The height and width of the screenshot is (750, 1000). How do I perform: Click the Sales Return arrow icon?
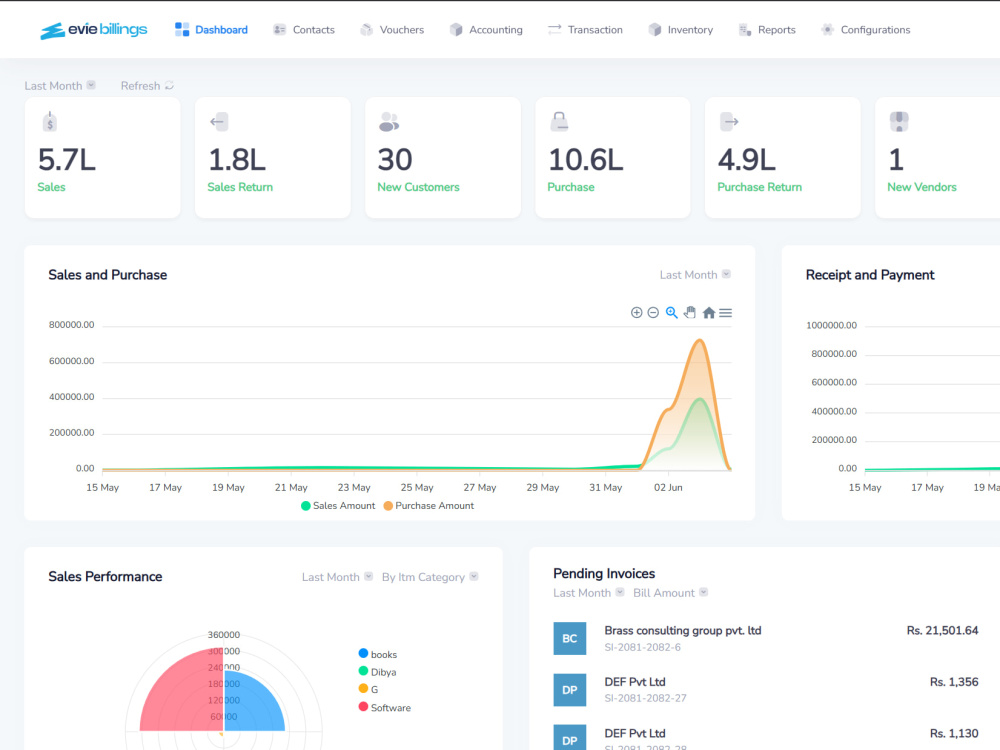coord(219,121)
